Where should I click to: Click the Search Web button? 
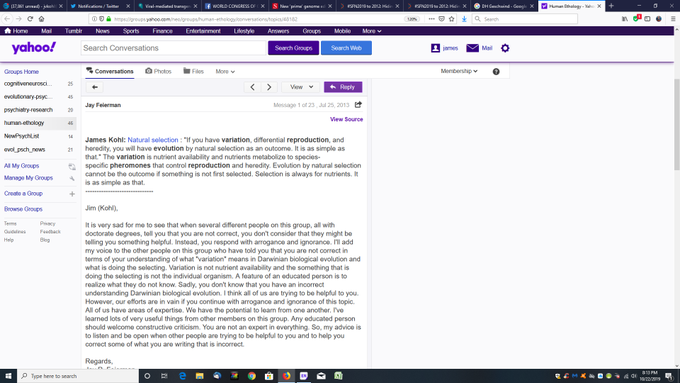[346, 48]
